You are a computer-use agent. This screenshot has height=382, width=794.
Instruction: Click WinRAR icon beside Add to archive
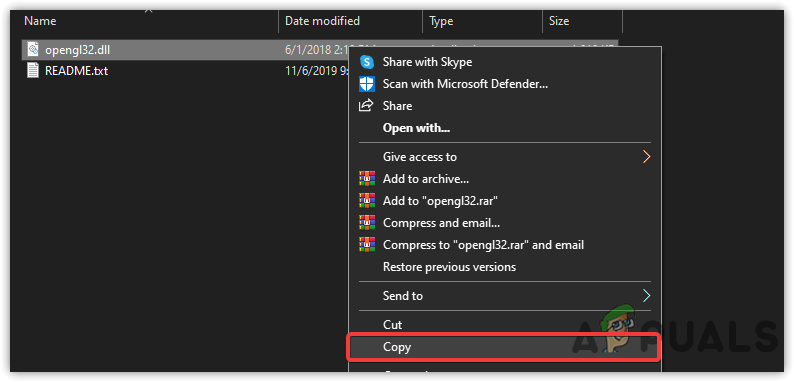point(367,178)
